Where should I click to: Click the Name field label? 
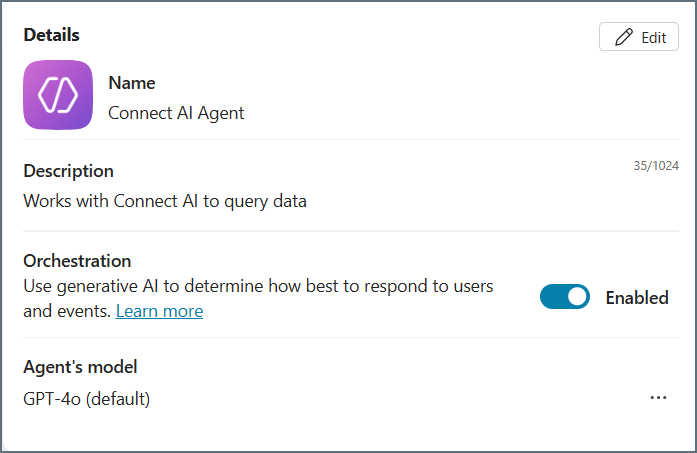click(x=131, y=83)
